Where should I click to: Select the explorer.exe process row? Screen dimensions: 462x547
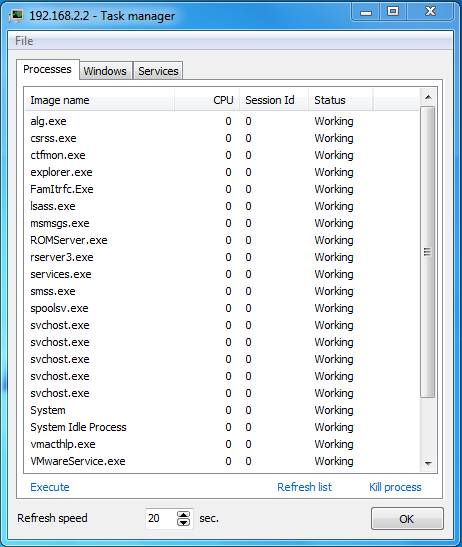pos(222,172)
